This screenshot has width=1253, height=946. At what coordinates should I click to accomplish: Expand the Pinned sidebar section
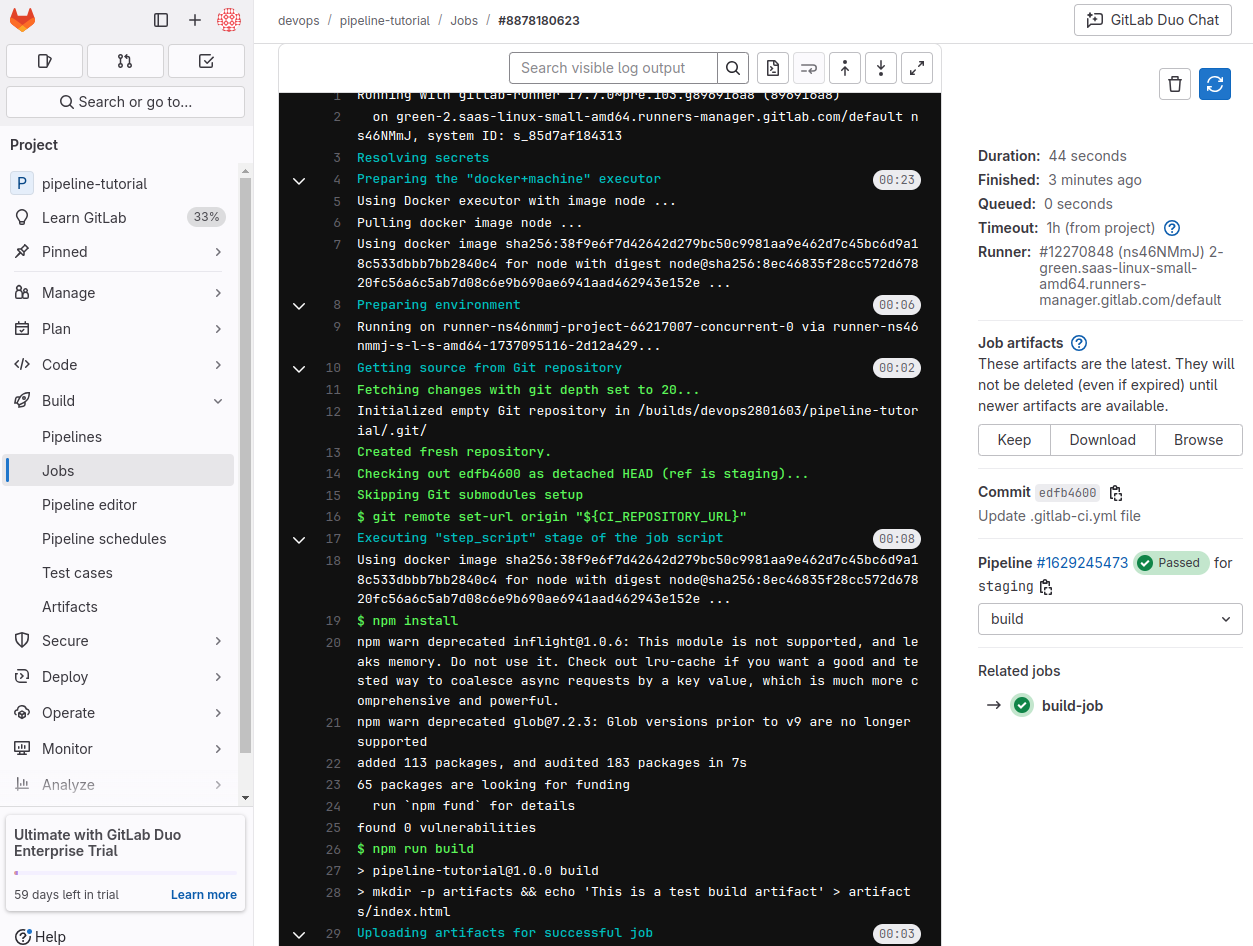[x=120, y=252]
